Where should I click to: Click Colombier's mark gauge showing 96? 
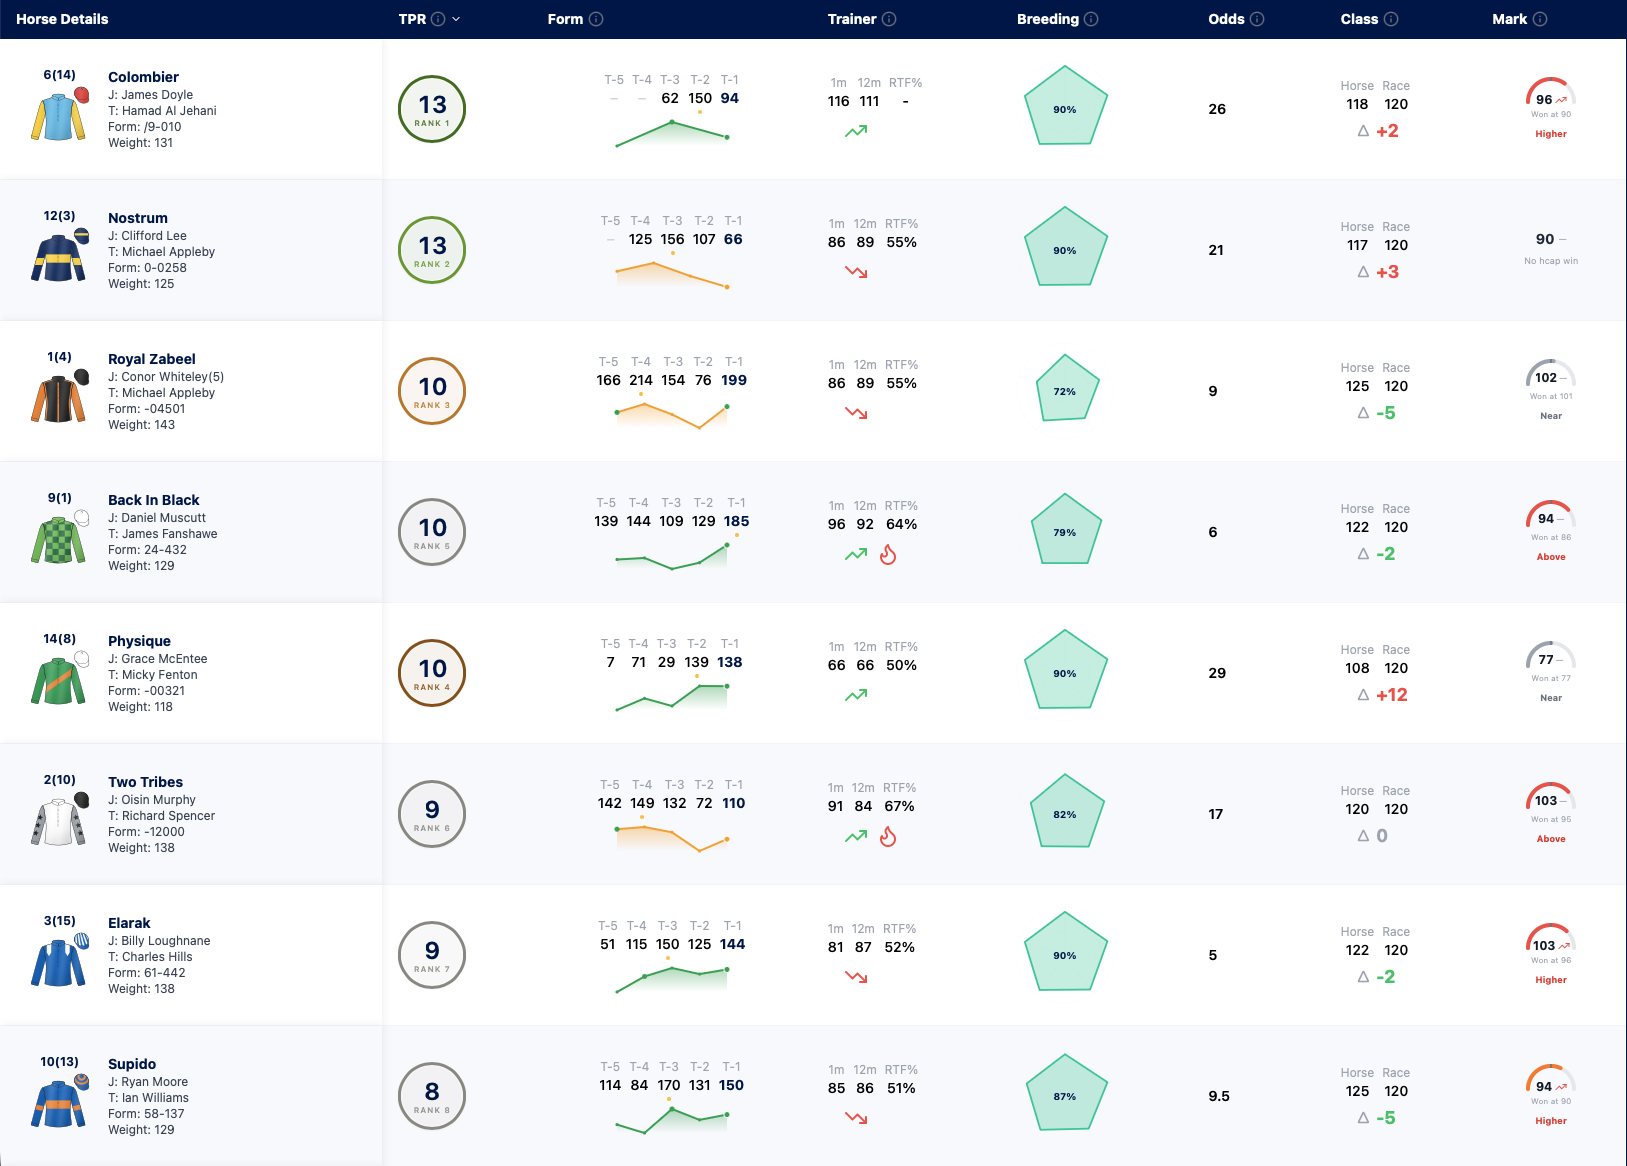click(x=1551, y=93)
